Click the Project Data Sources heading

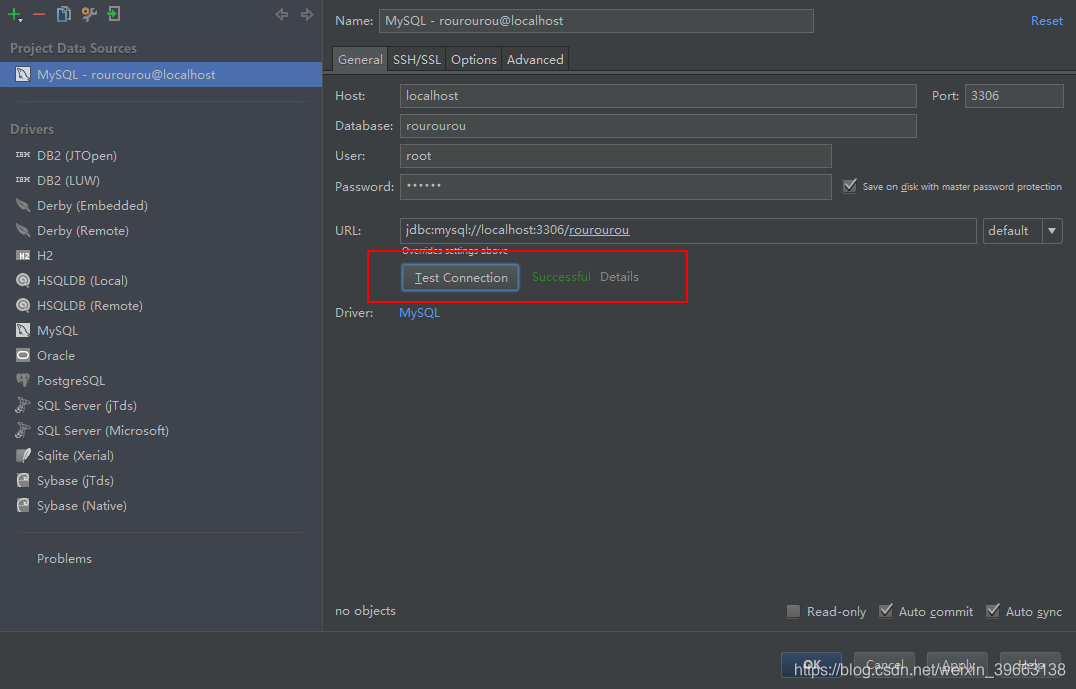pos(73,48)
